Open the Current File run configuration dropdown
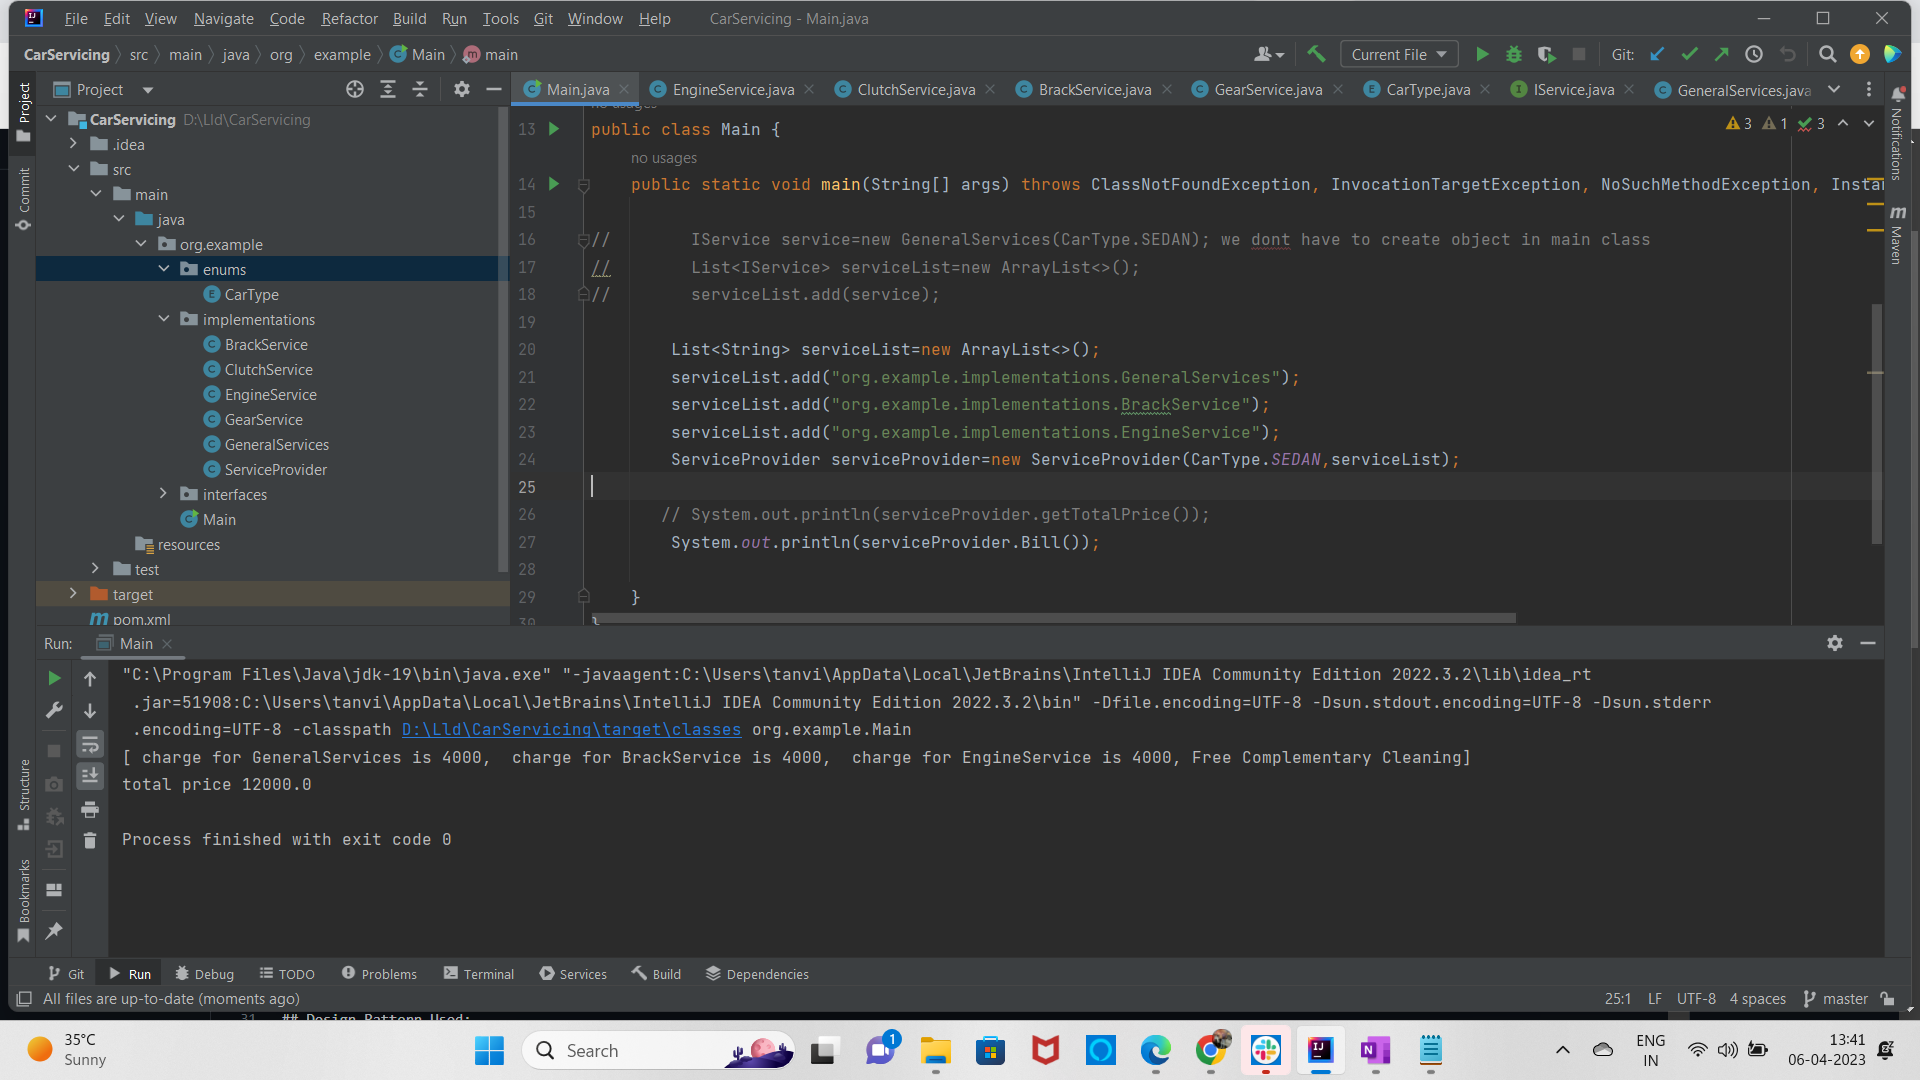 pyautogui.click(x=1398, y=55)
